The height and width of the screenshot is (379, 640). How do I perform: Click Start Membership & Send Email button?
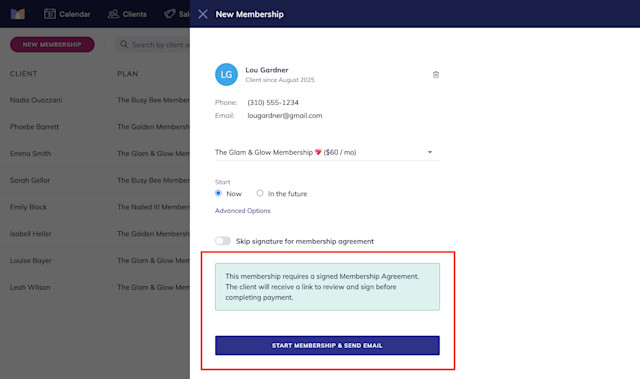pos(327,346)
